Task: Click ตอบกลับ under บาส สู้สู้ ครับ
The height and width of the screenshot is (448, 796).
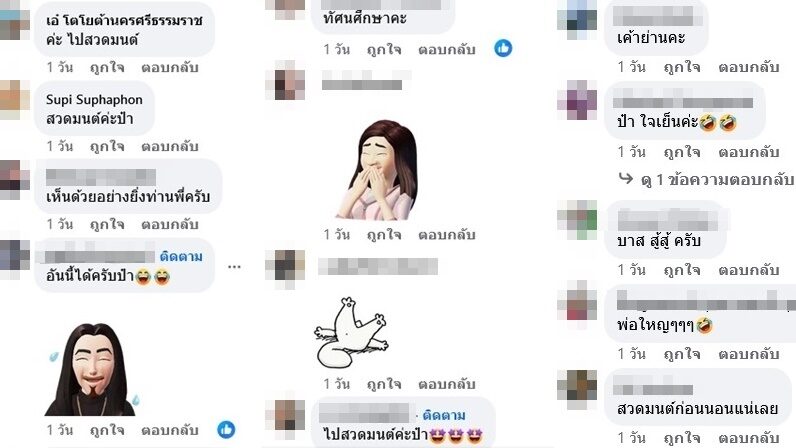Action: 748,270
